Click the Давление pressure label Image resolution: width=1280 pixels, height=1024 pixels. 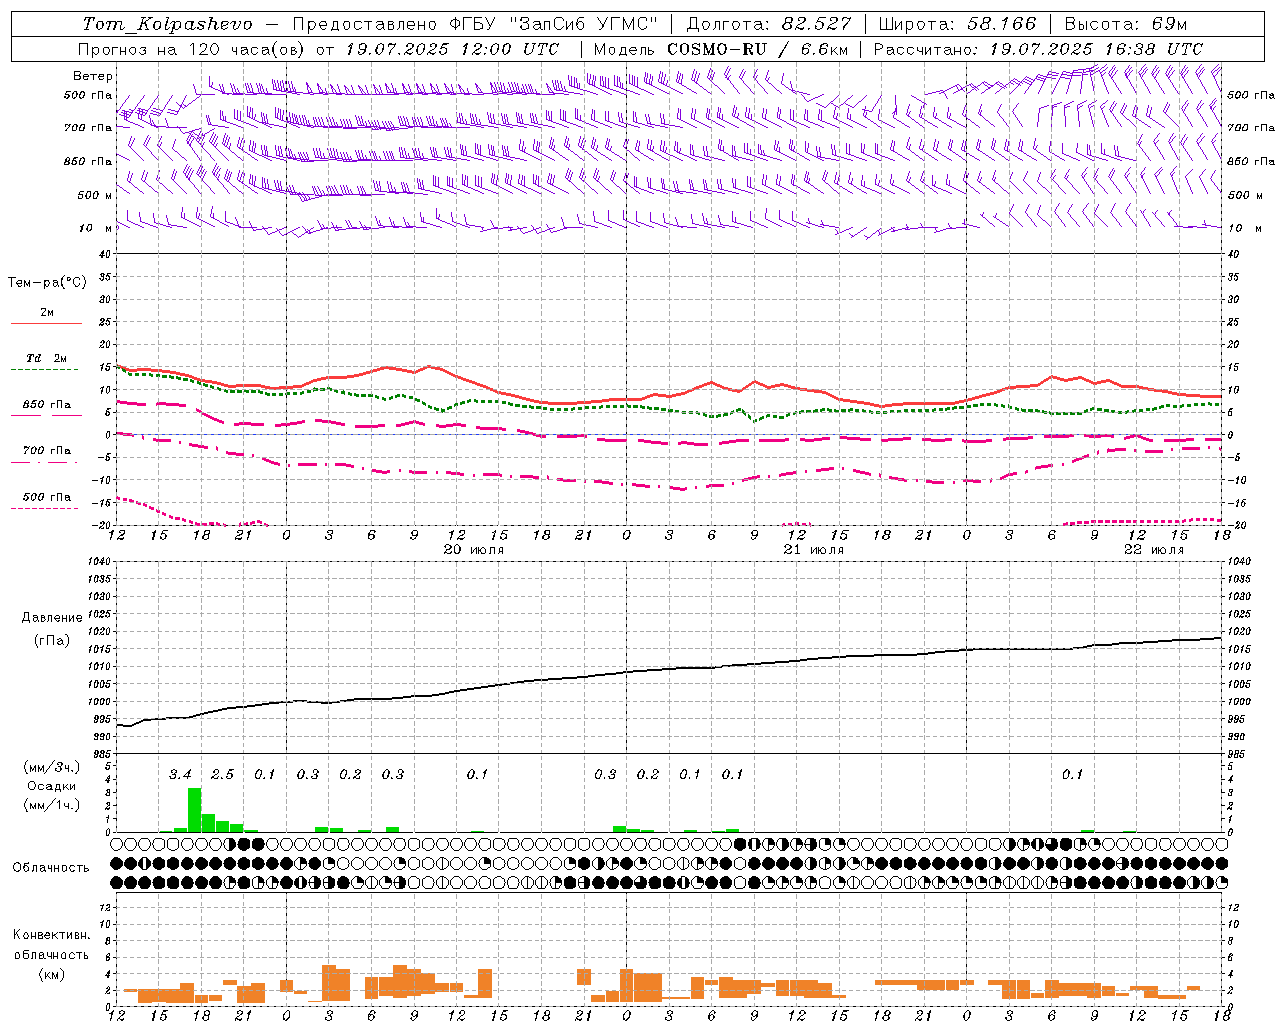point(52,618)
